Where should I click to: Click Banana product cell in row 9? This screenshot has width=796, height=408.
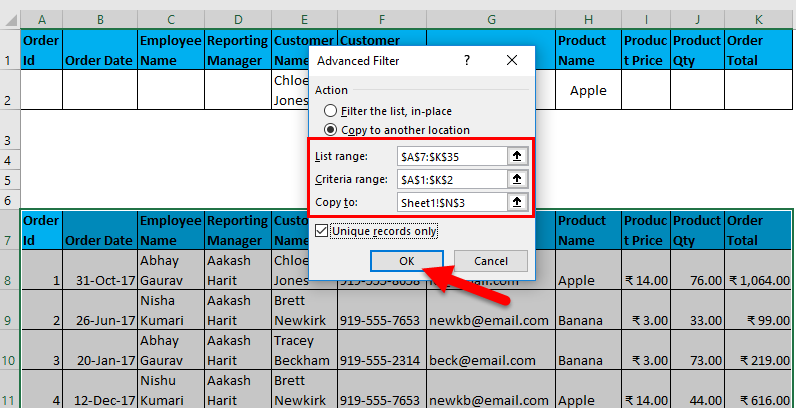point(588,310)
